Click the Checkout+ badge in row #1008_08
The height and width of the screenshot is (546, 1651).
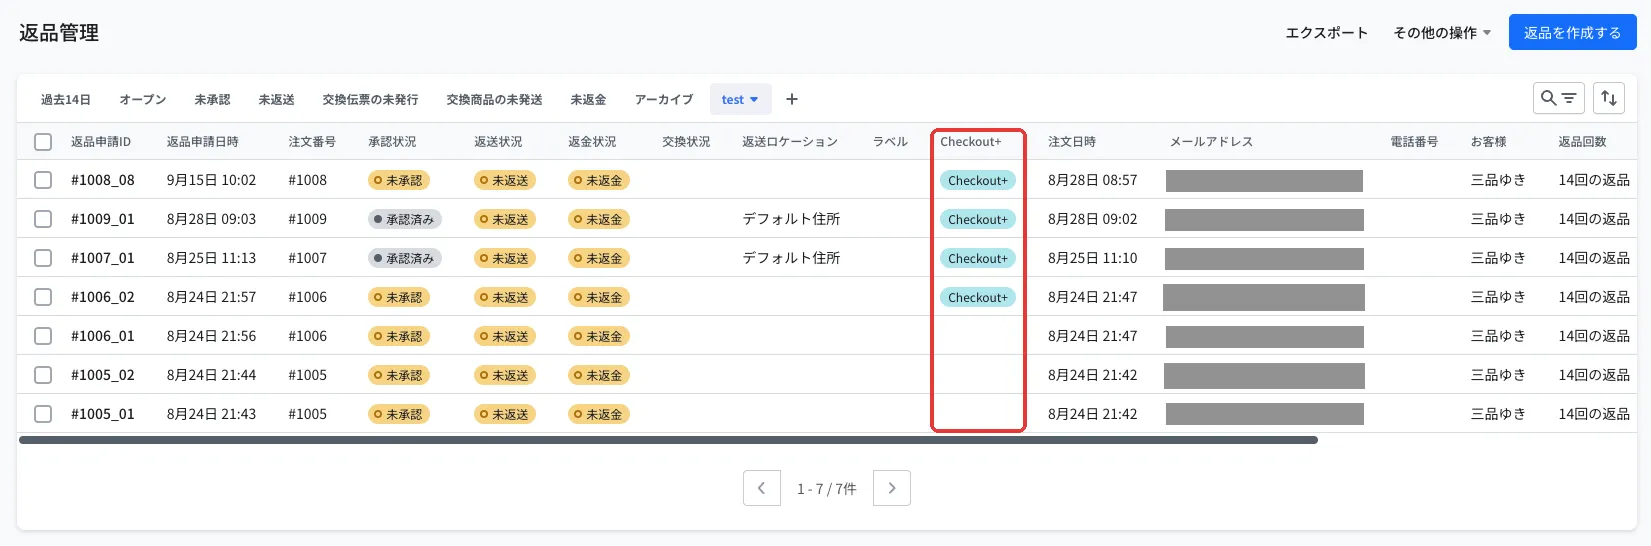(x=977, y=180)
